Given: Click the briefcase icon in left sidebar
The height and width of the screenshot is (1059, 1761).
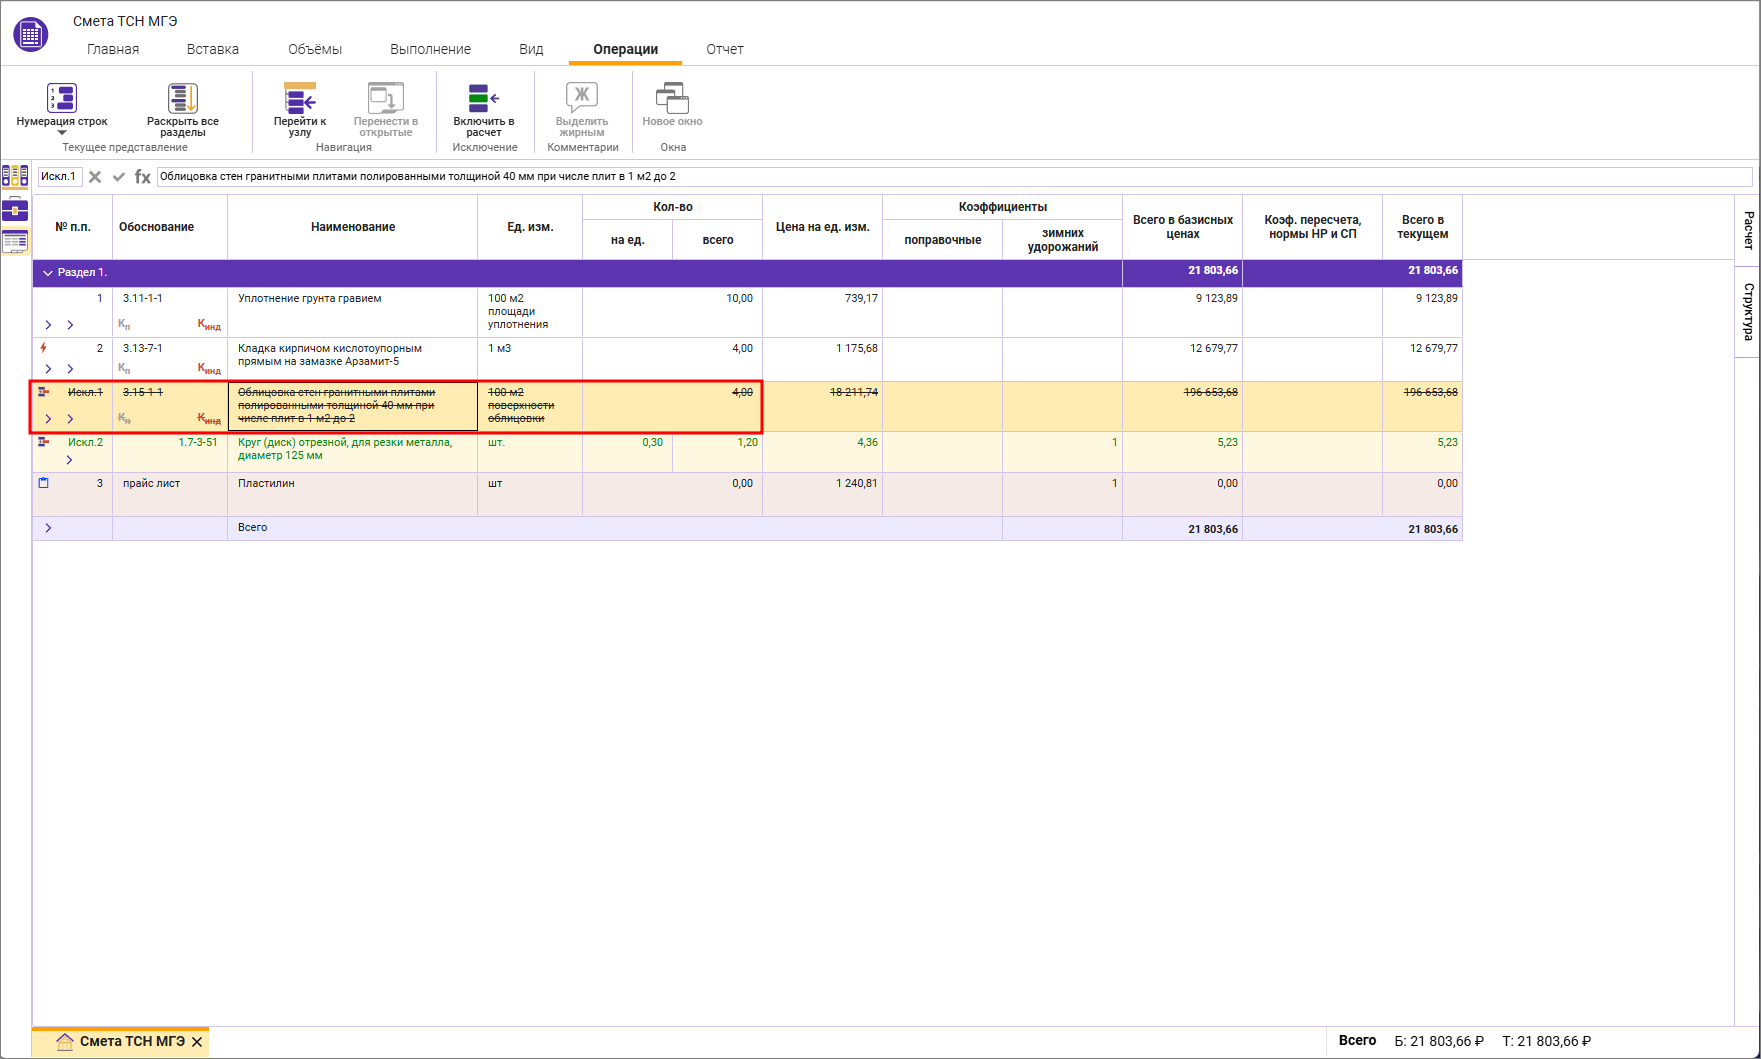Looking at the screenshot, I should pyautogui.click(x=15, y=209).
